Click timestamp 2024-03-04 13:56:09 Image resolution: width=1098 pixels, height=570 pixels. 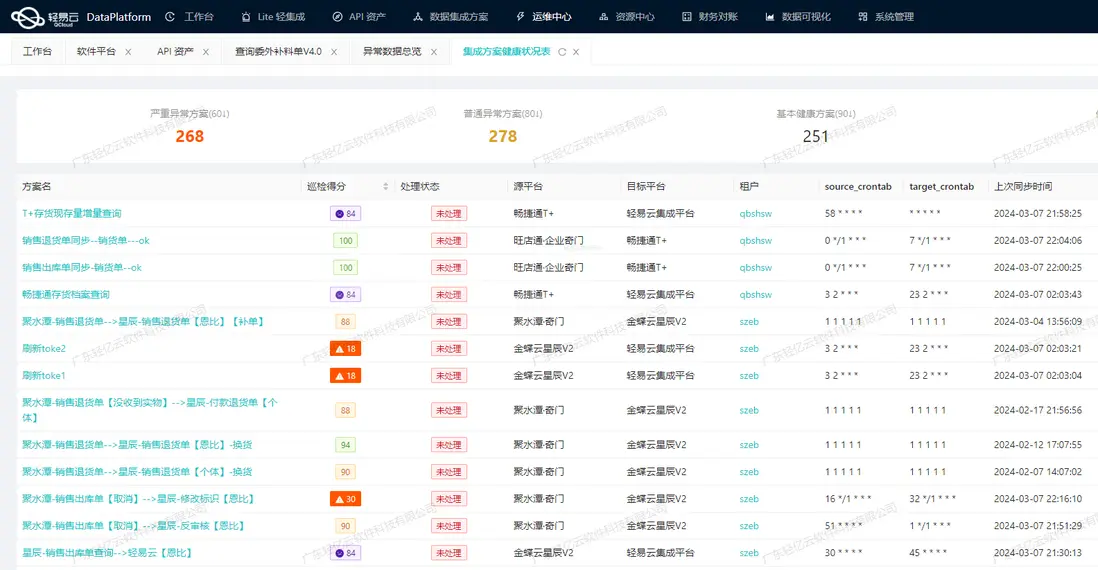pyautogui.click(x=1038, y=321)
